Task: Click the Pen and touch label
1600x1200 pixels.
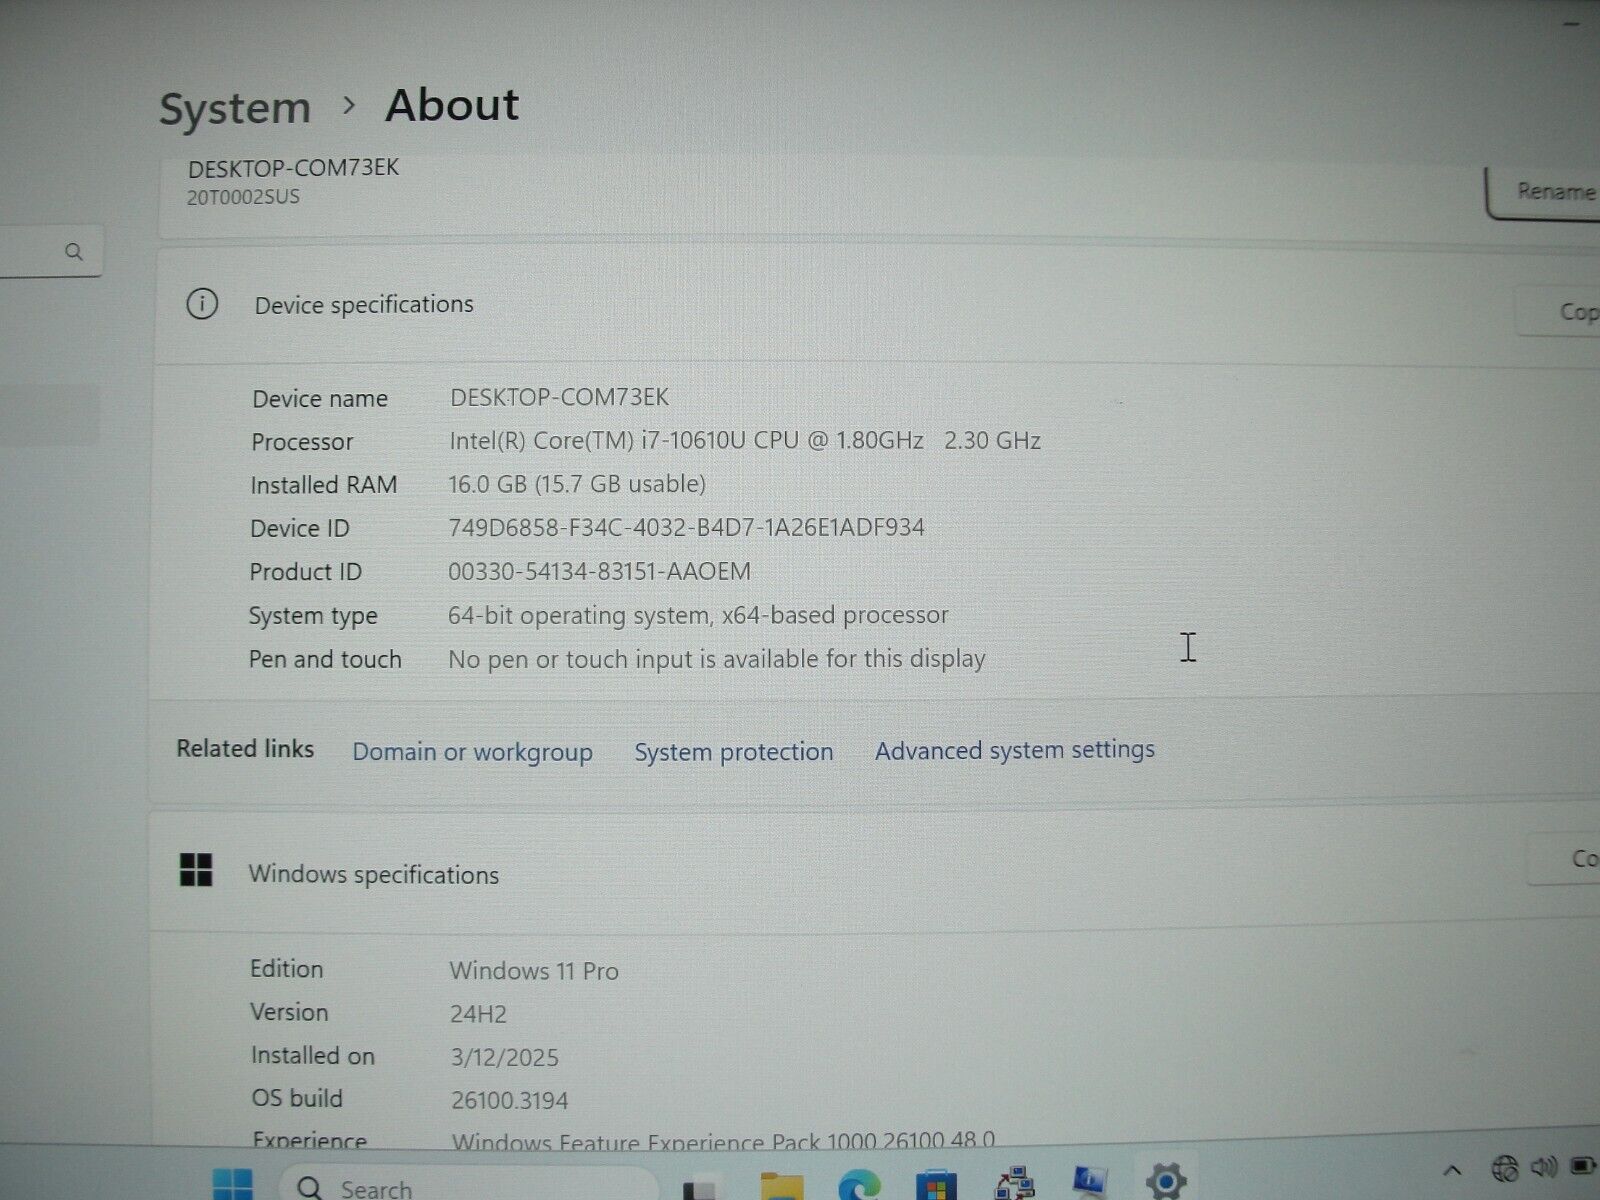Action: click(325, 660)
